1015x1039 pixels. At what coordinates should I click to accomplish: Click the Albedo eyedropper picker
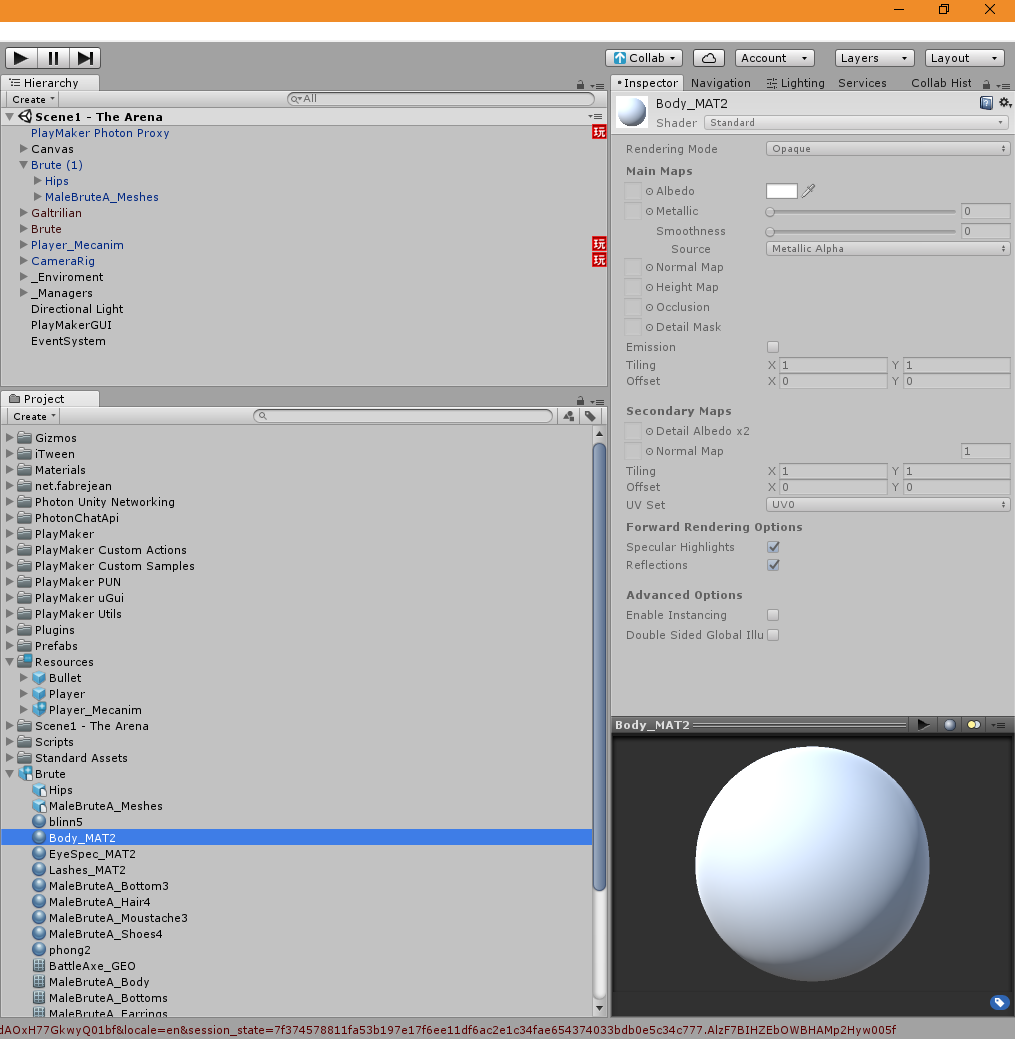pos(810,191)
